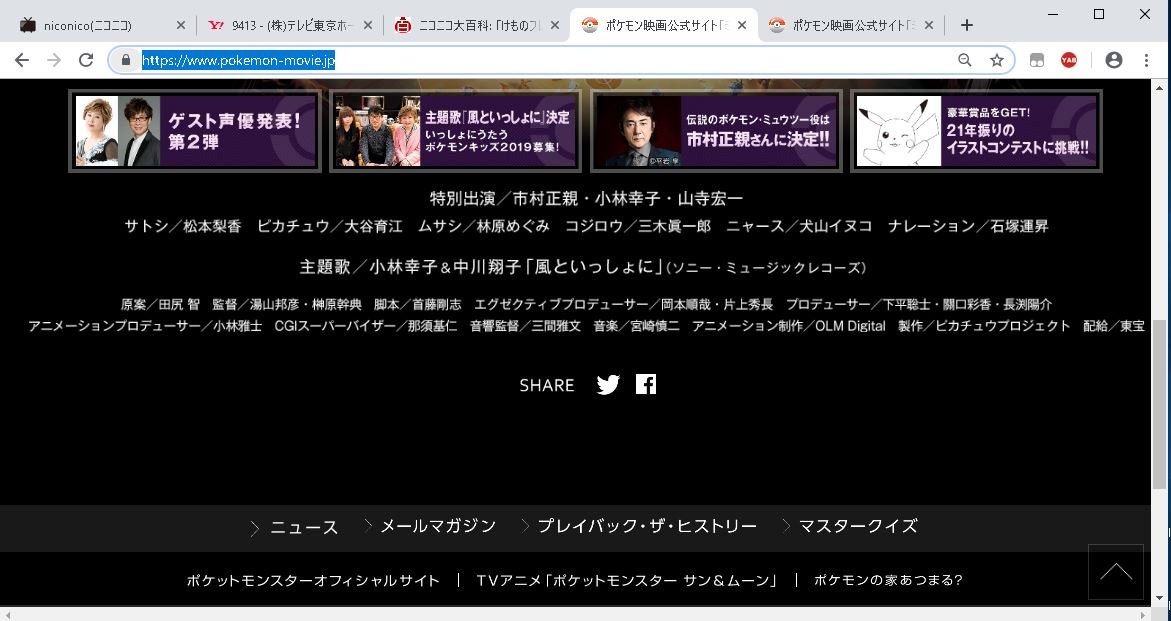Close the niconico tab
Viewport: 1171px width, 621px height.
pos(180,25)
